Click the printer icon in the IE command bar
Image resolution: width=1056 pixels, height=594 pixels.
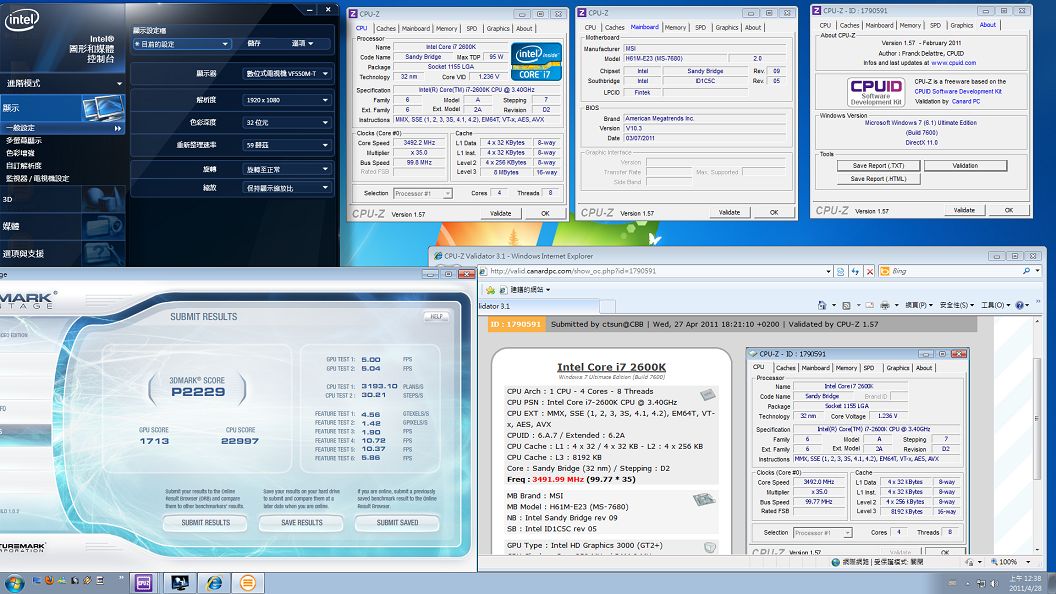coord(885,305)
